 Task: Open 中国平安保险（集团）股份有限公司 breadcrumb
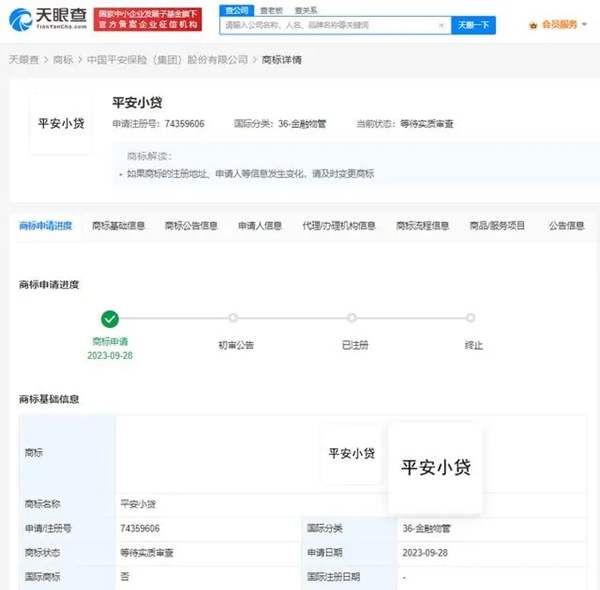click(x=167, y=60)
